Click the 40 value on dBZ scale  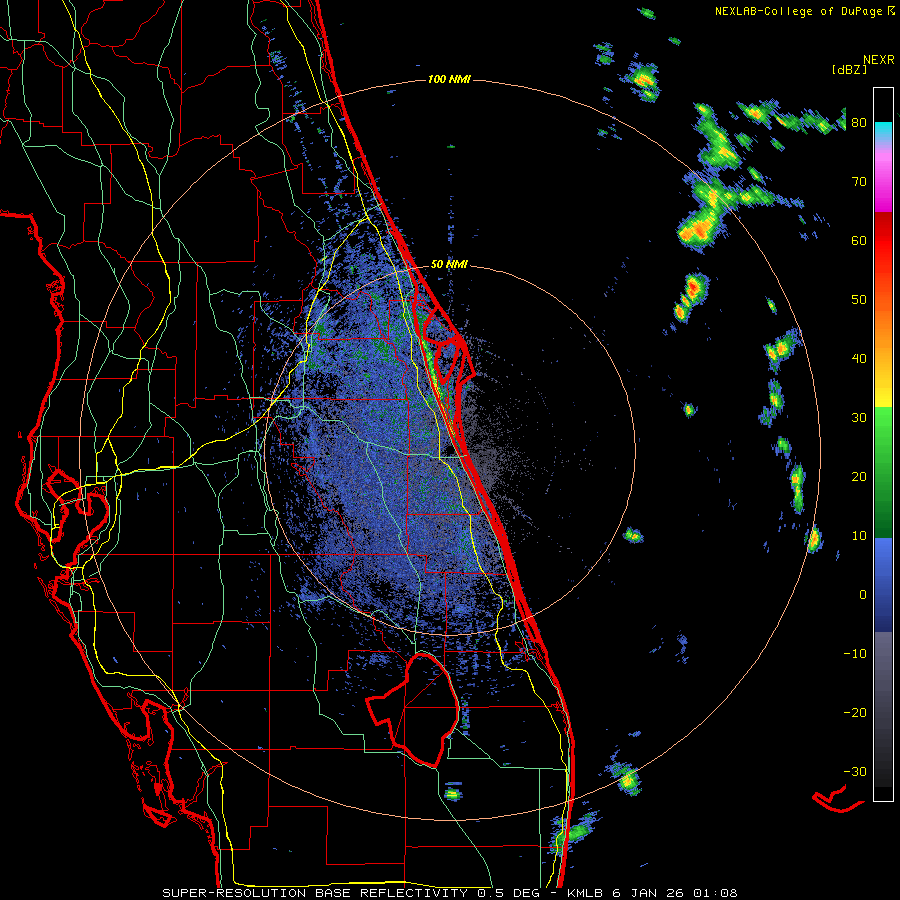point(859,359)
